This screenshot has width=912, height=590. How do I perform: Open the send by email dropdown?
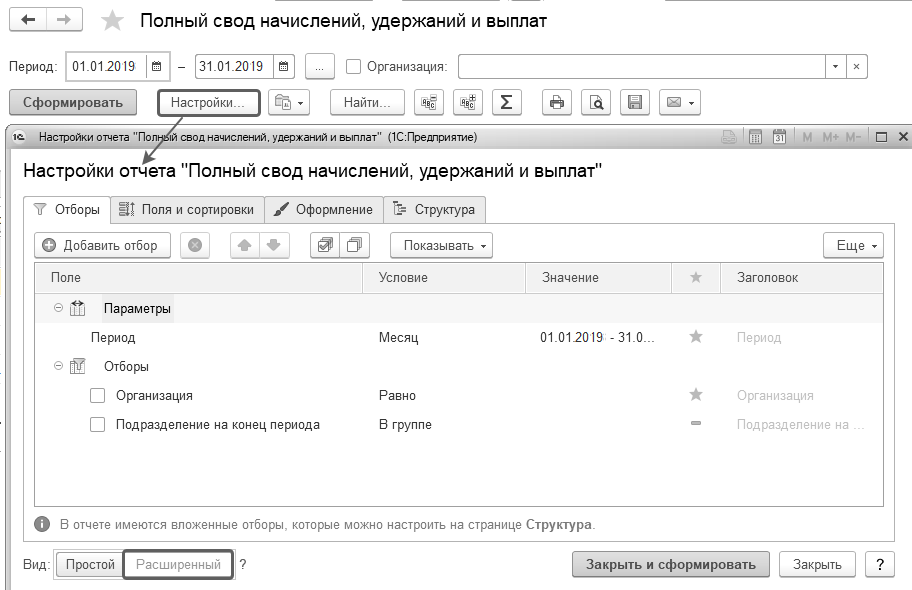(x=680, y=102)
